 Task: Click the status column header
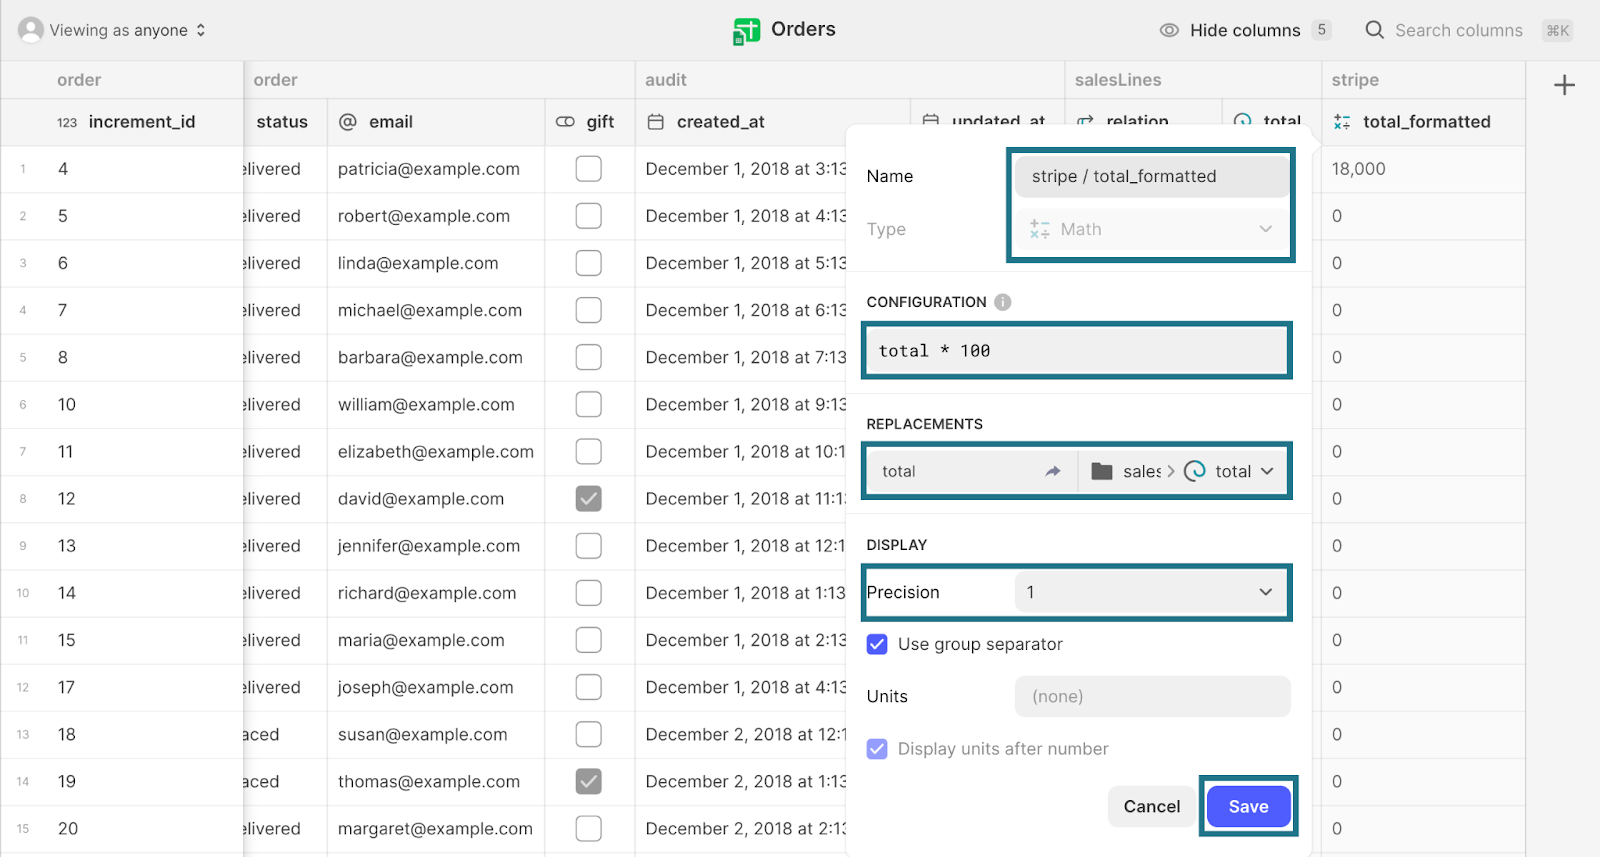(x=285, y=122)
